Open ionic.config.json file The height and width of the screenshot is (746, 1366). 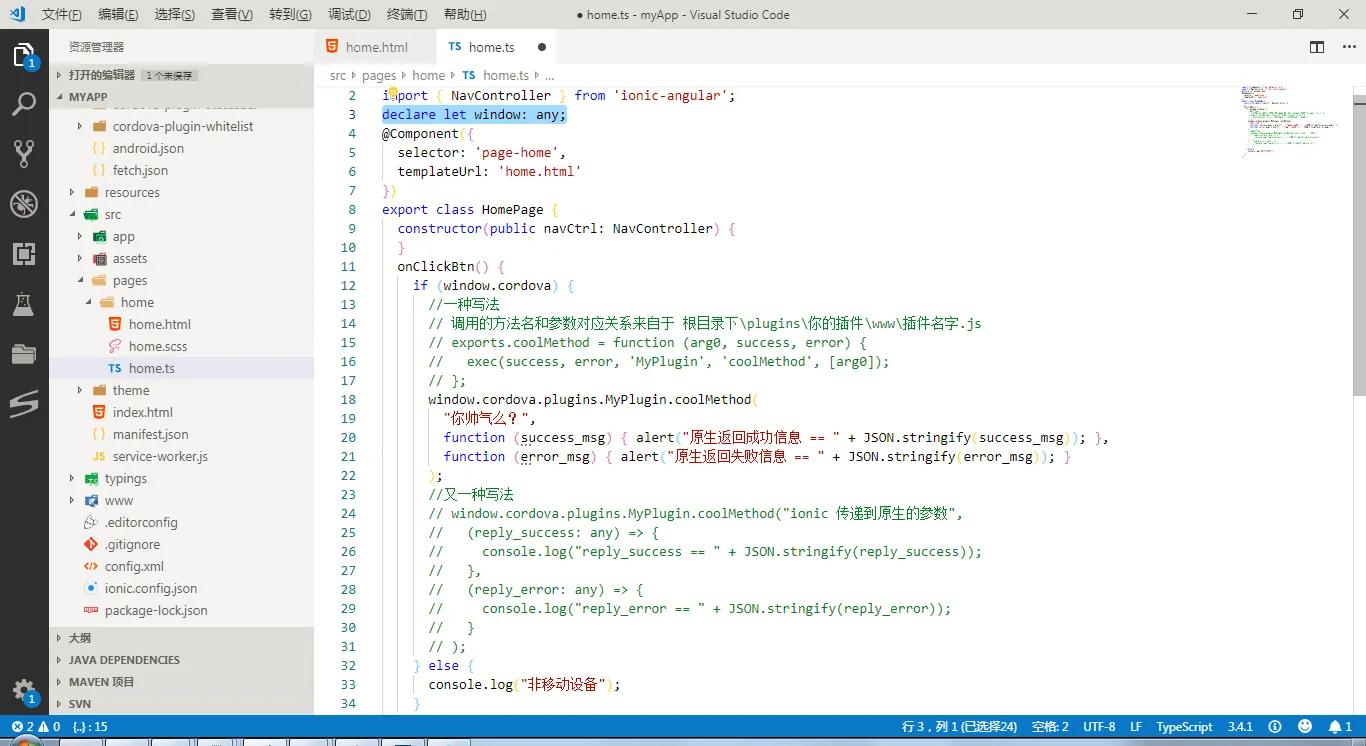[182, 588]
